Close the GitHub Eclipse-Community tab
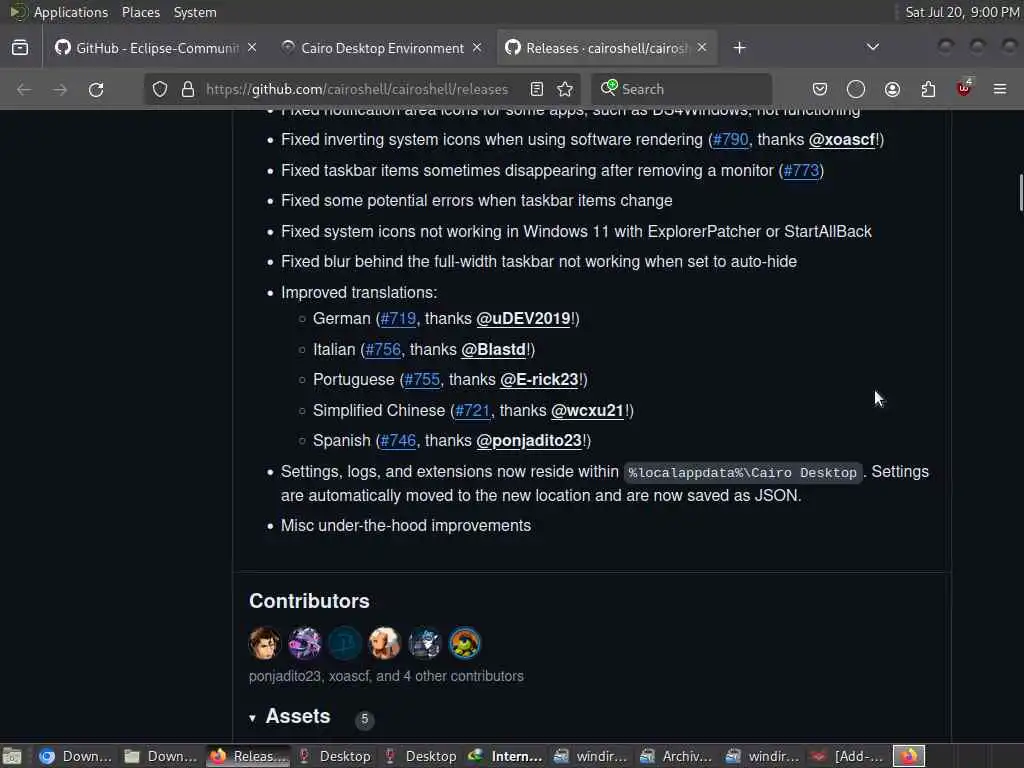1024x768 pixels. [x=252, y=48]
